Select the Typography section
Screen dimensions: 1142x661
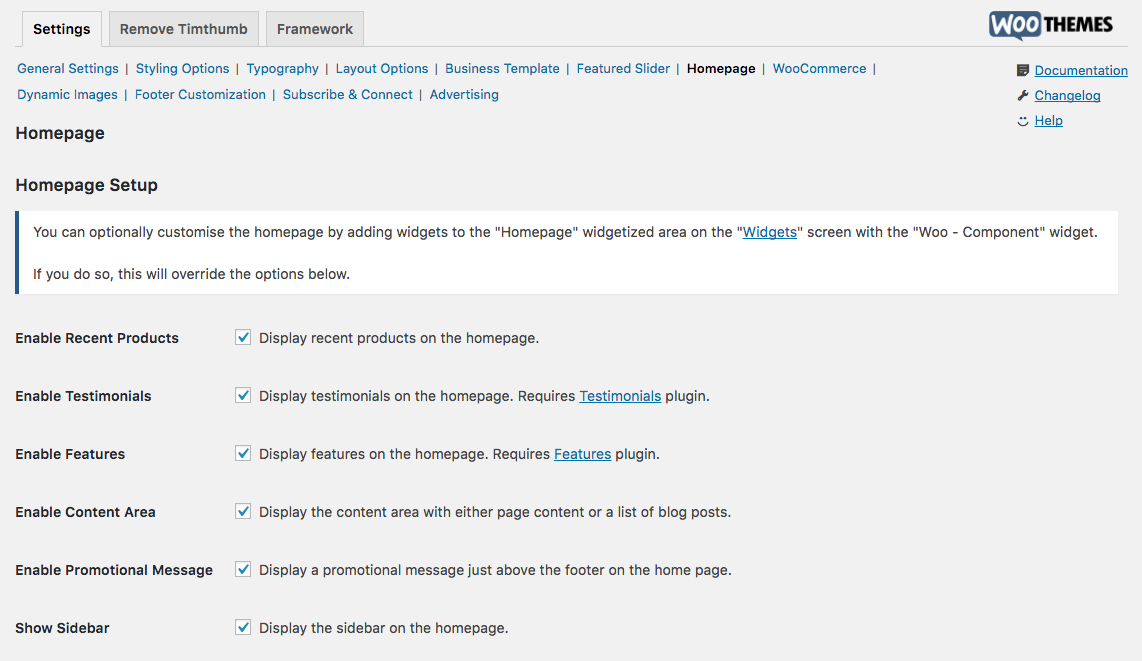coord(283,68)
